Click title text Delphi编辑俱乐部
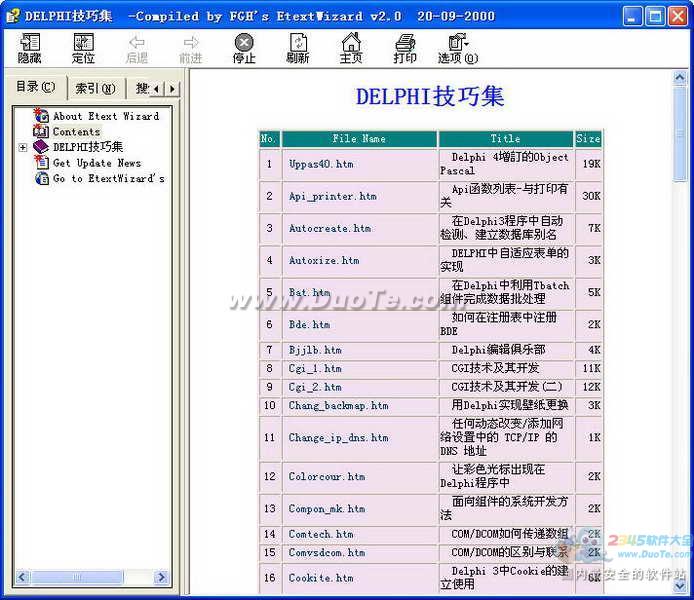Image resolution: width=694 pixels, height=600 pixels. click(498, 350)
